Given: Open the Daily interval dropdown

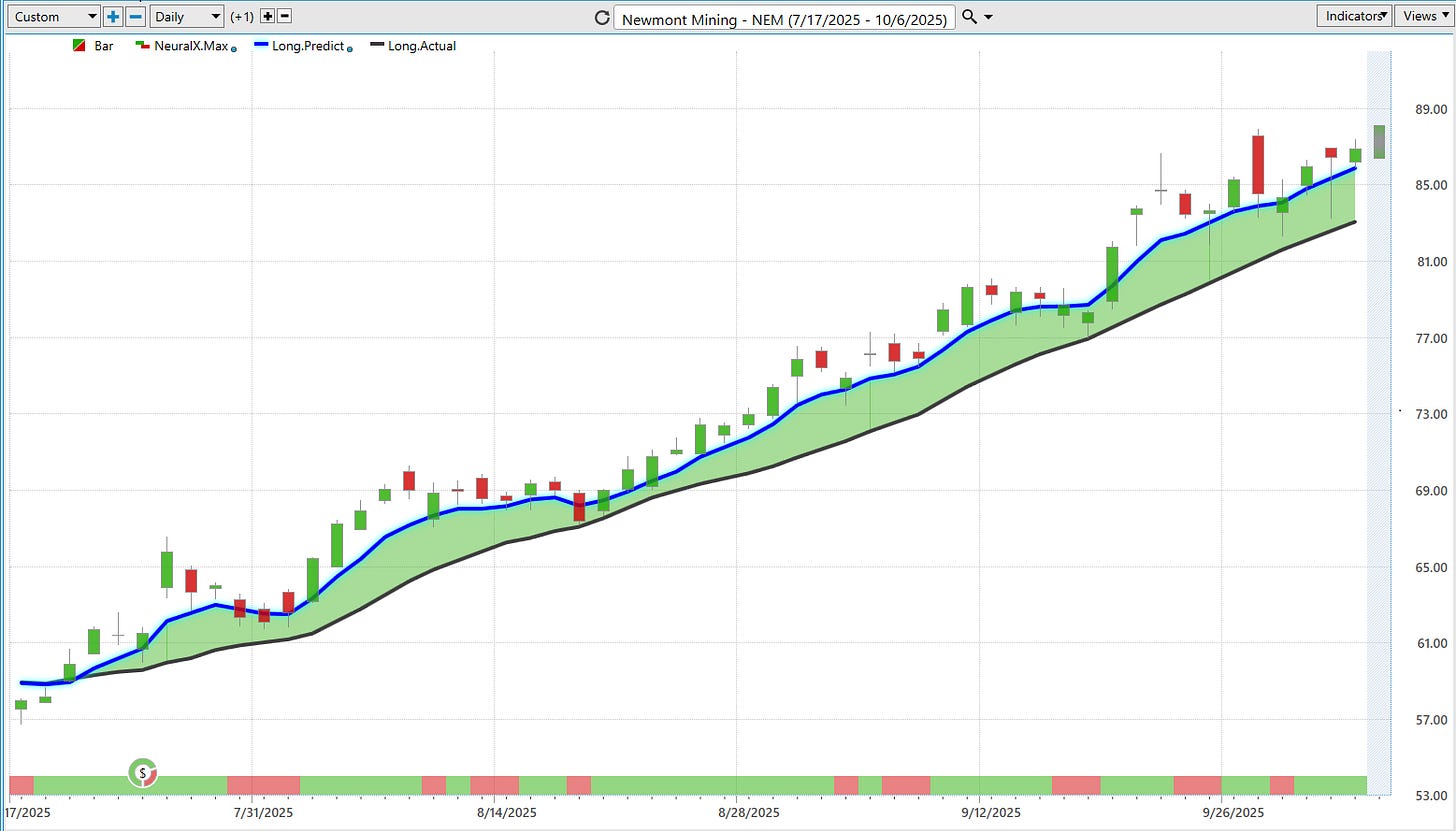Looking at the screenshot, I should [x=187, y=16].
